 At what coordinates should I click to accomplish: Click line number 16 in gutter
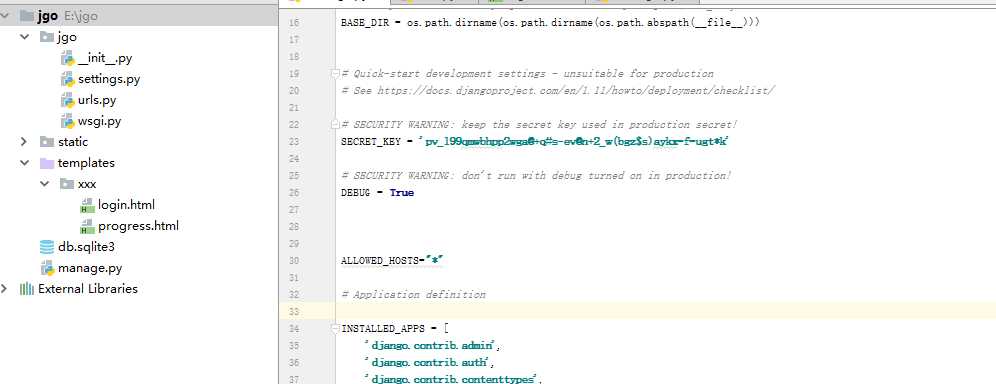(x=293, y=23)
